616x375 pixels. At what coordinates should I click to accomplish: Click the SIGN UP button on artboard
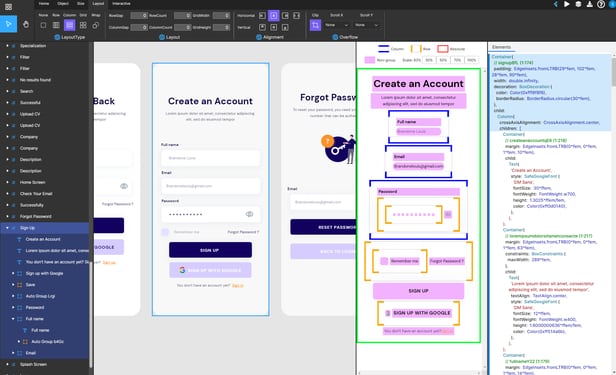[x=210, y=250]
